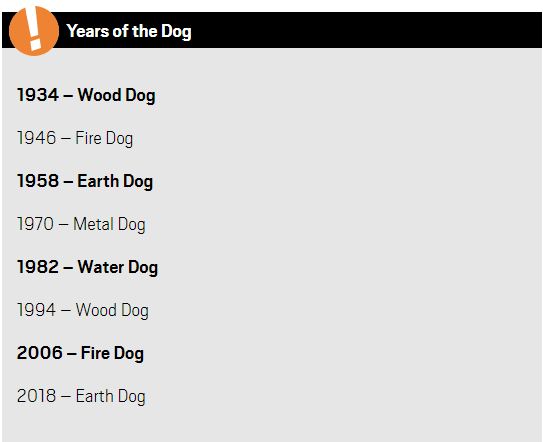Click the orange exclamation mark icon
The height and width of the screenshot is (442, 543).
coord(34,31)
